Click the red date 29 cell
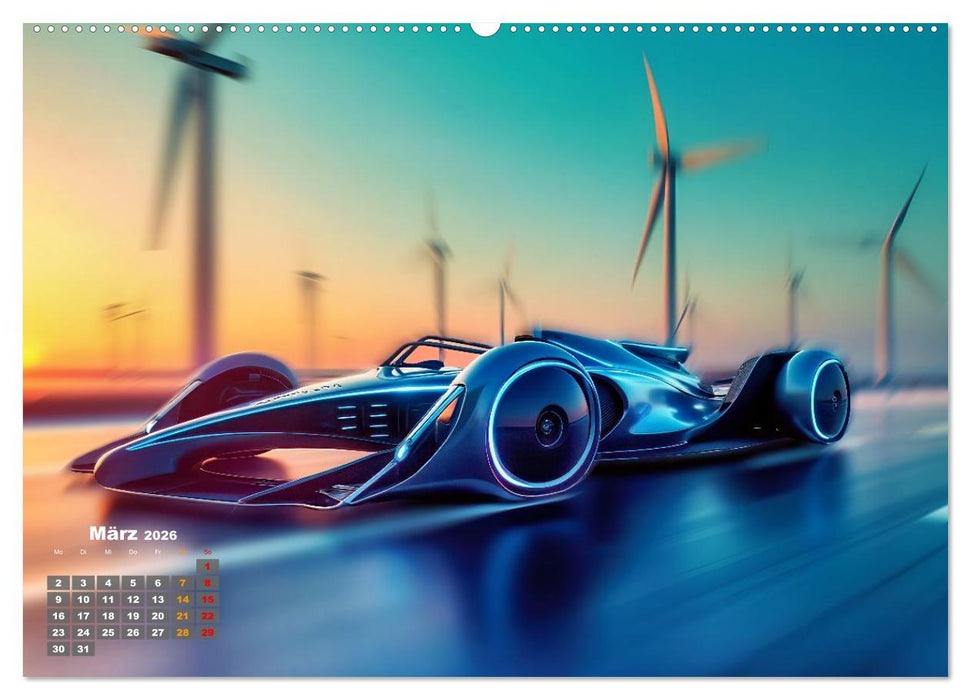Viewport: 971px width, 700px height. tap(207, 632)
